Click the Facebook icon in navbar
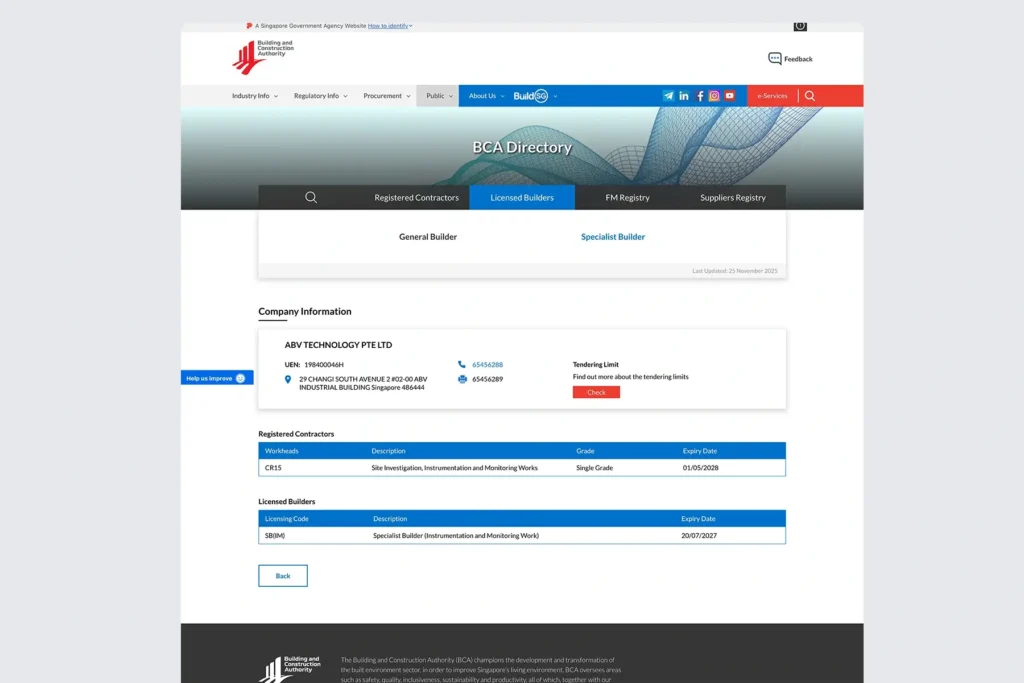1024x683 pixels. [700, 96]
